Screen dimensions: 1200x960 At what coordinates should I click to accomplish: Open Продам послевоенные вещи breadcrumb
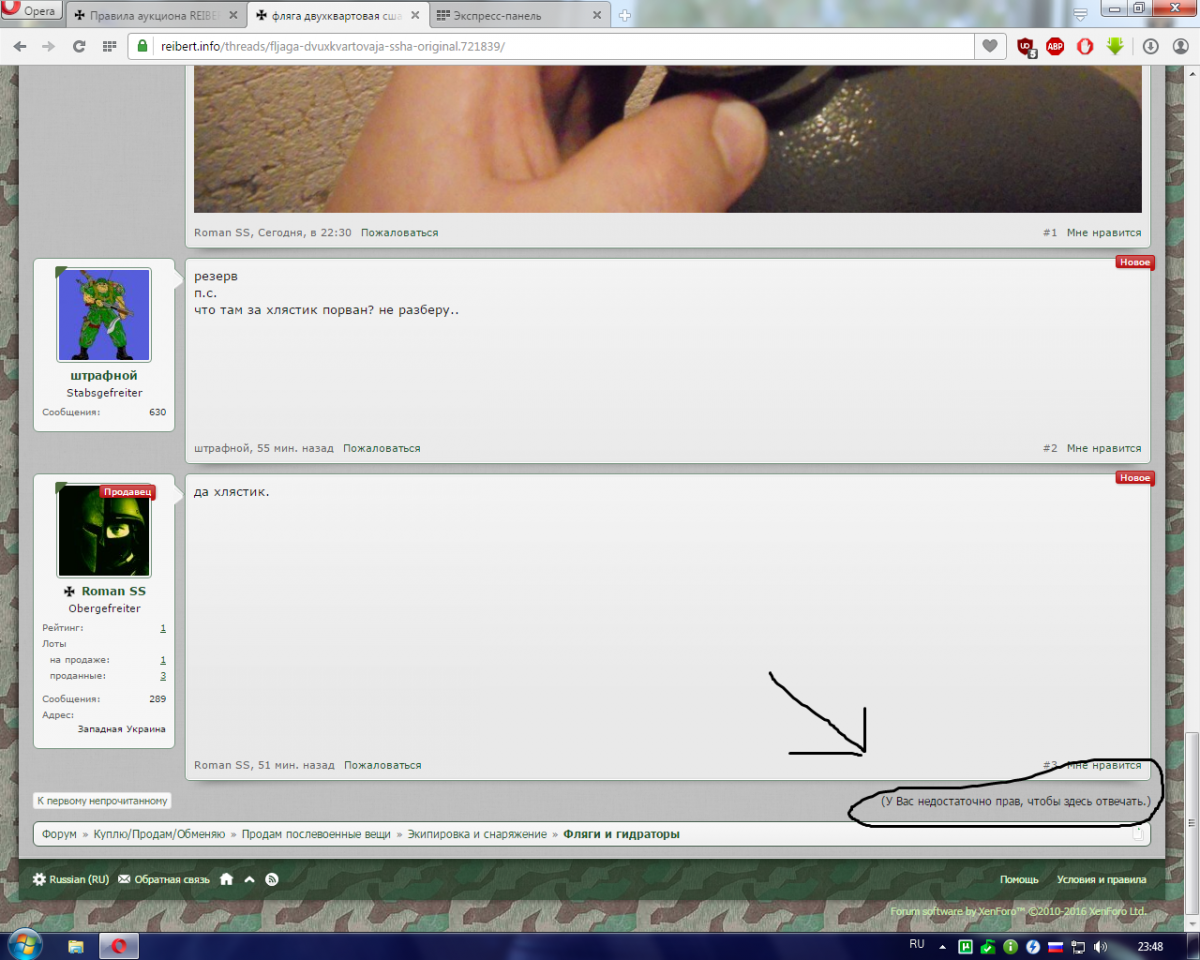click(316, 834)
